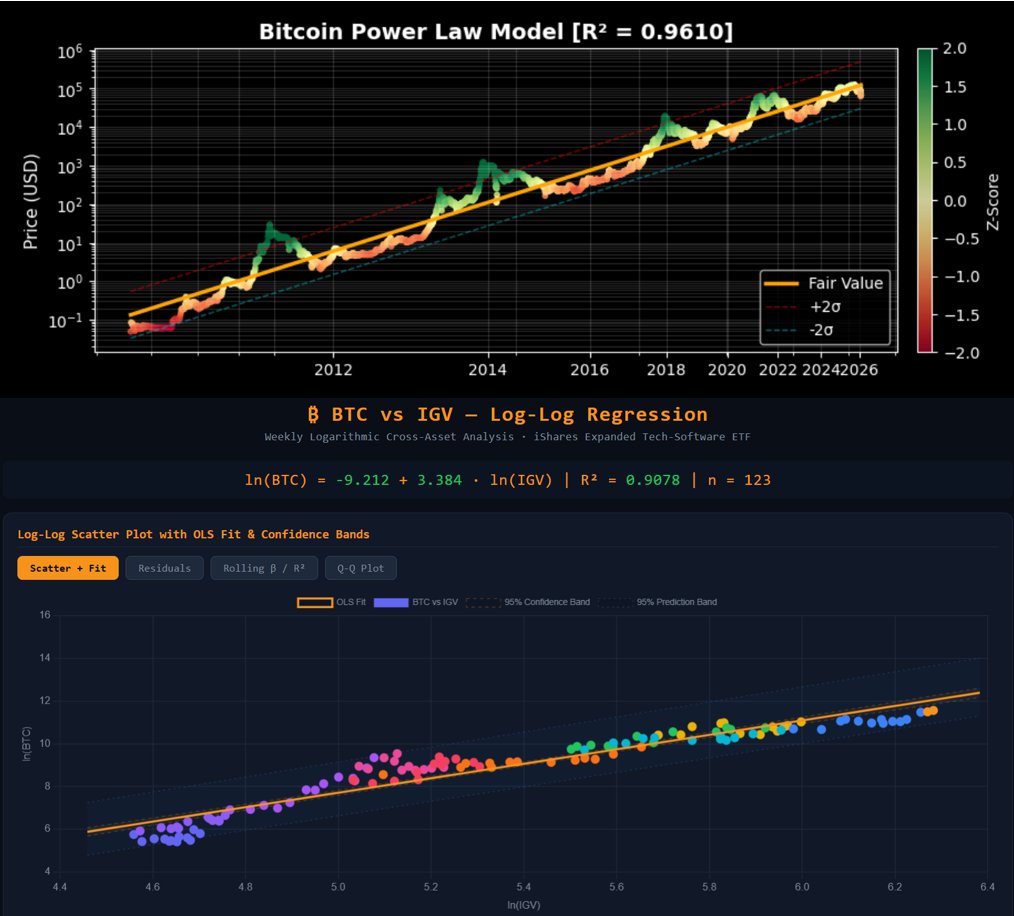Screen dimensions: 1014x916
Task: Click the active Scatter + Fit button
Action: [67, 568]
